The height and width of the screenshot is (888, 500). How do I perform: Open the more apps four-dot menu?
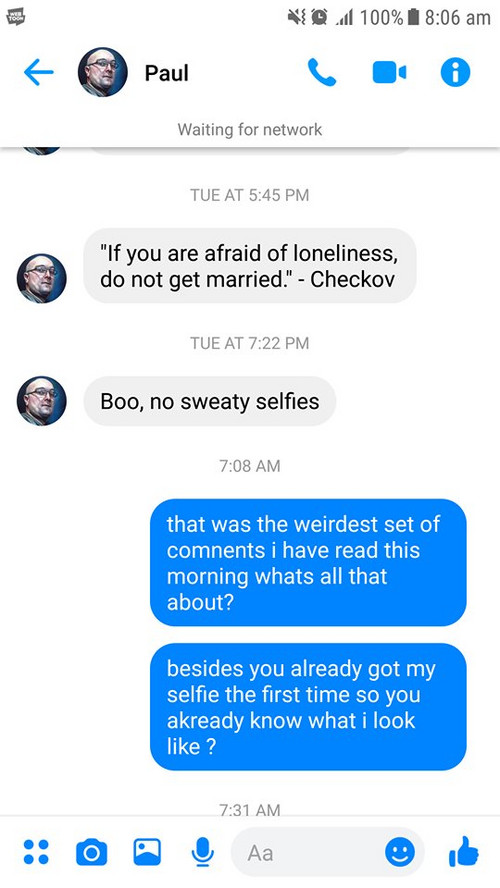(36, 852)
